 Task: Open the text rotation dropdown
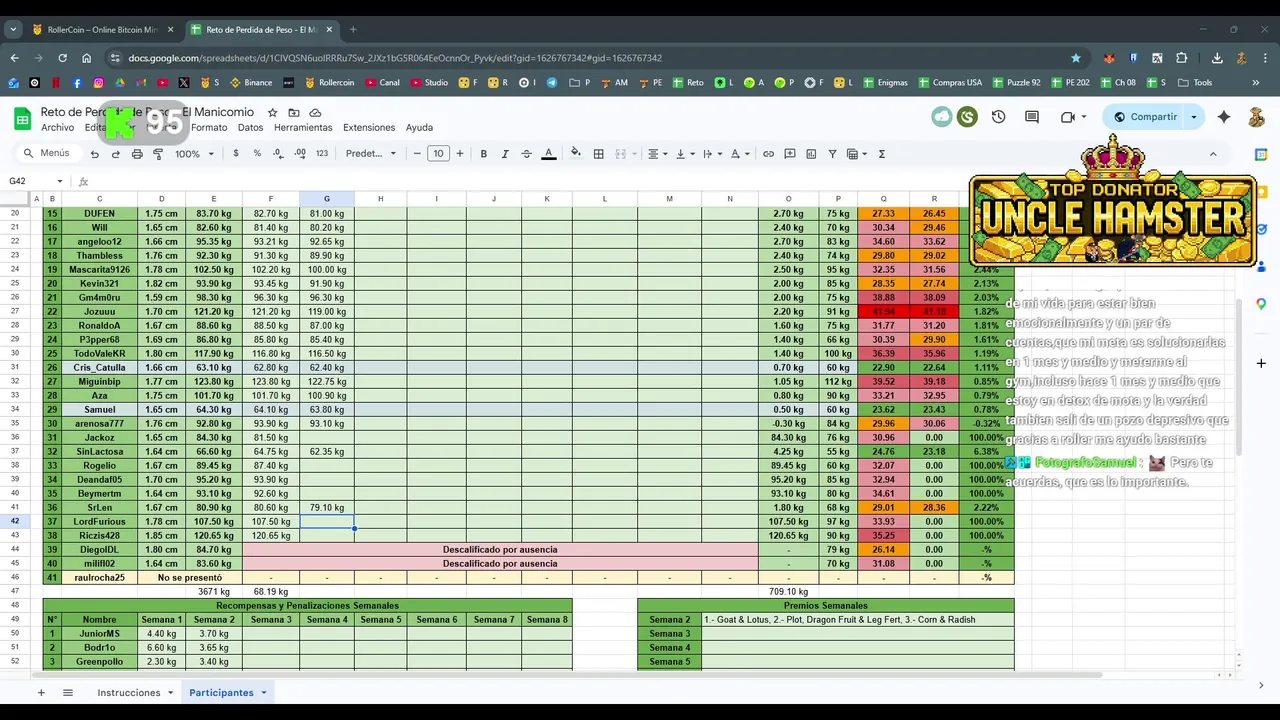pyautogui.click(x=739, y=154)
